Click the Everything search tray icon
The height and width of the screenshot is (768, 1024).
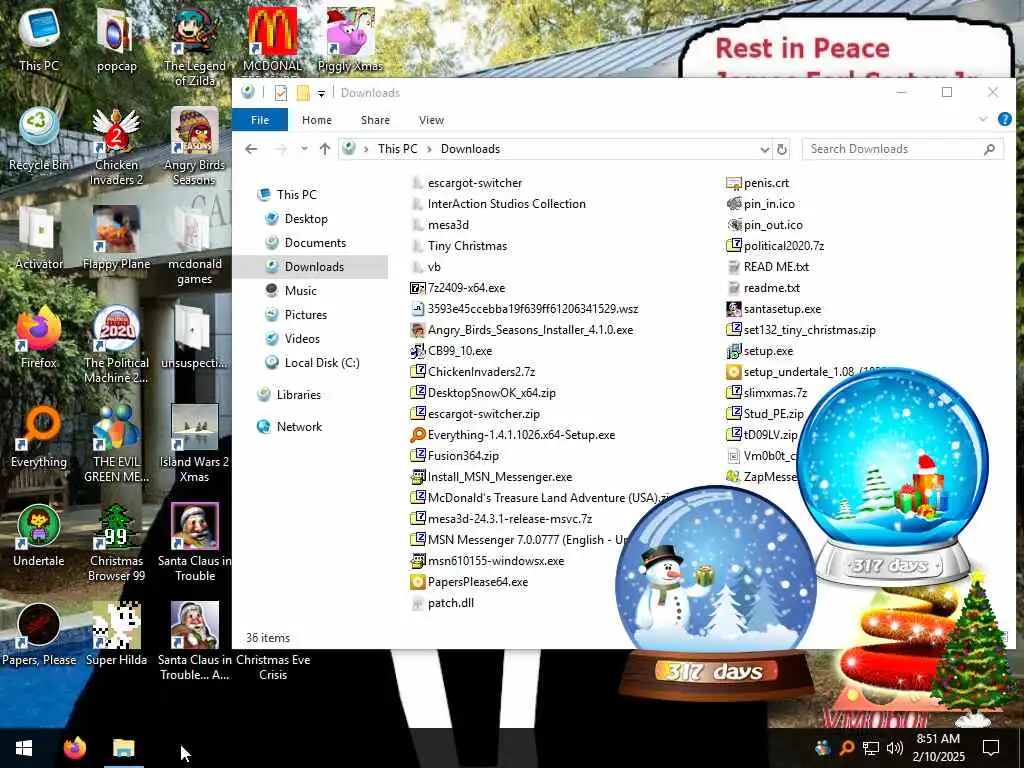(846, 748)
